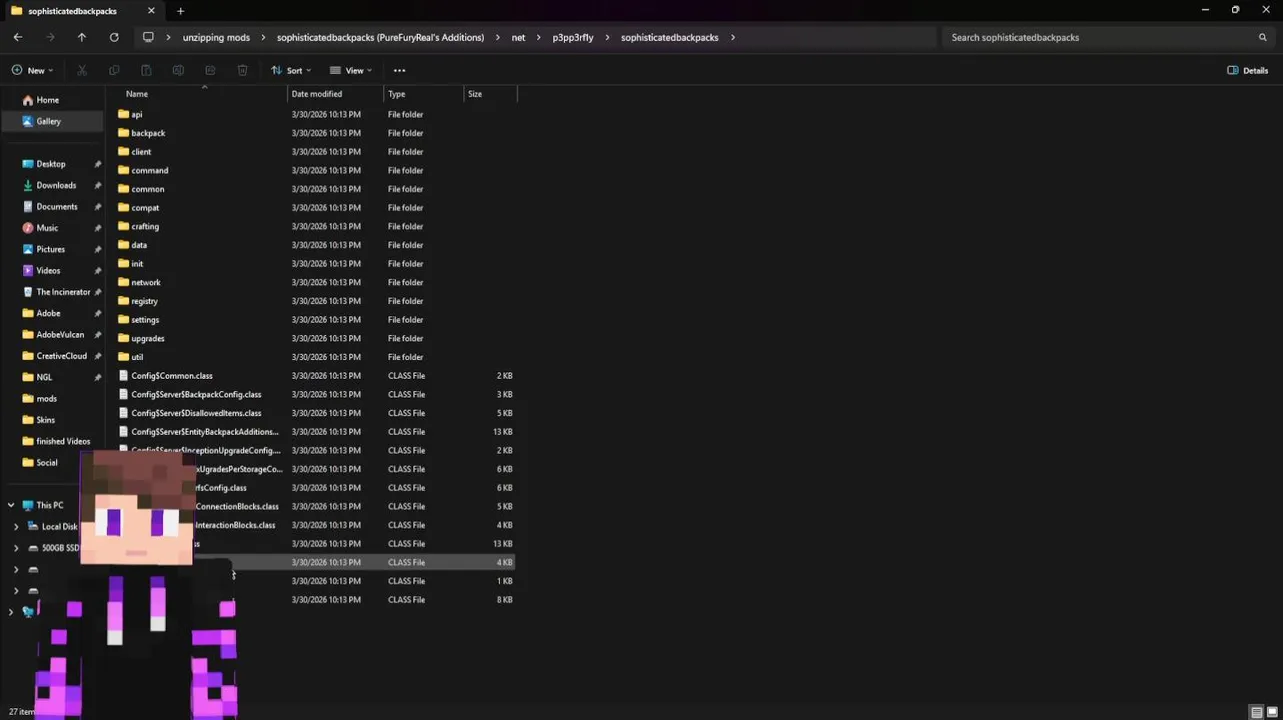Open Documents quick access folder
The height and width of the screenshot is (720, 1283).
tap(57, 207)
